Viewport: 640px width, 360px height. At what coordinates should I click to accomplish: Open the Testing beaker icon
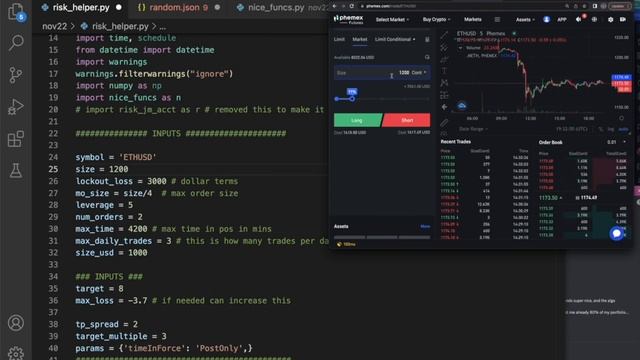click(16, 170)
